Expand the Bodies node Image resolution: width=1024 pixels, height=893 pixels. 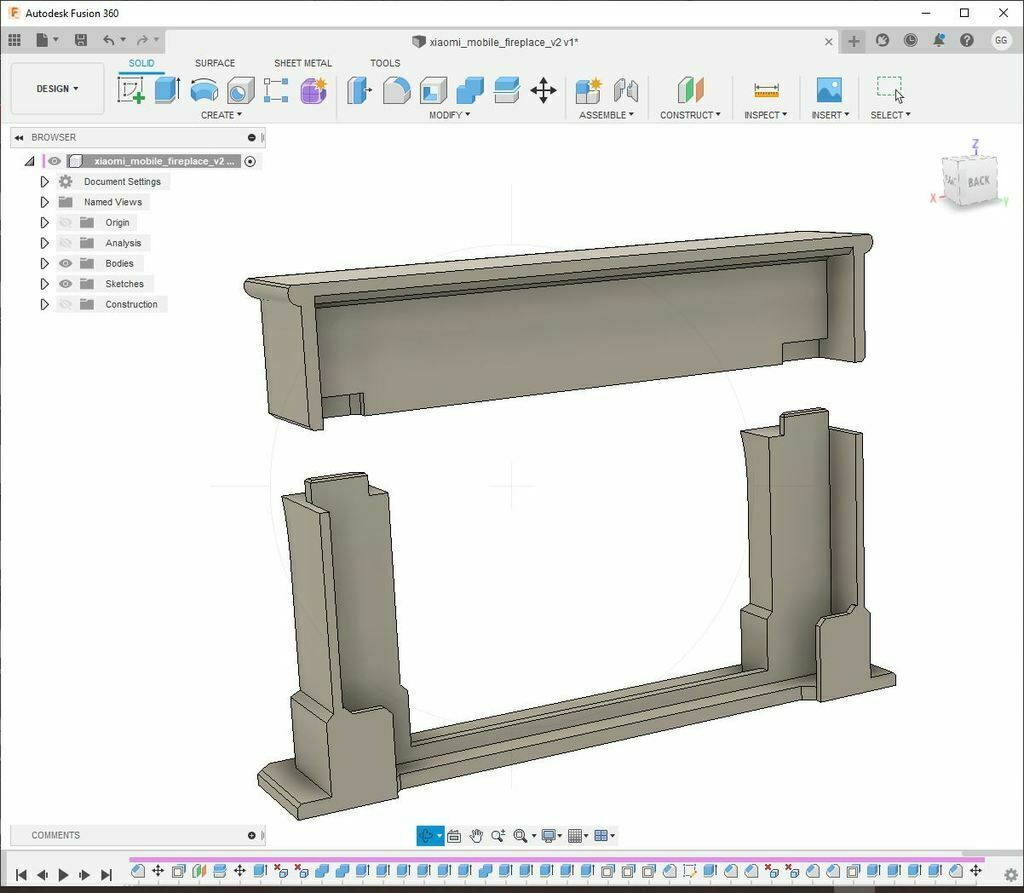pos(44,263)
